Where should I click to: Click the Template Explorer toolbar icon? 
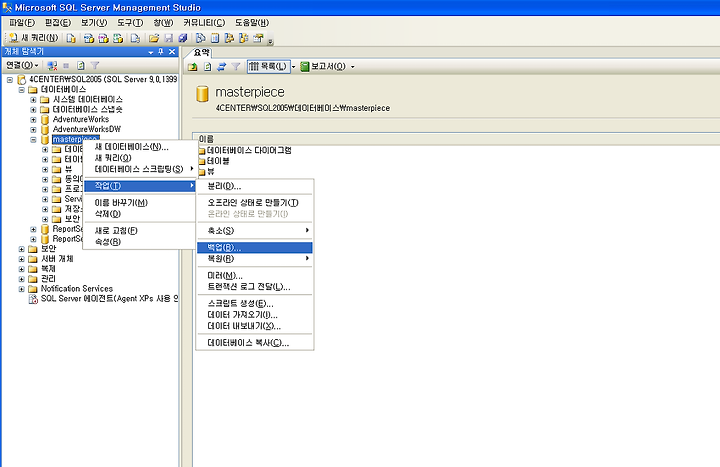[x=243, y=38]
